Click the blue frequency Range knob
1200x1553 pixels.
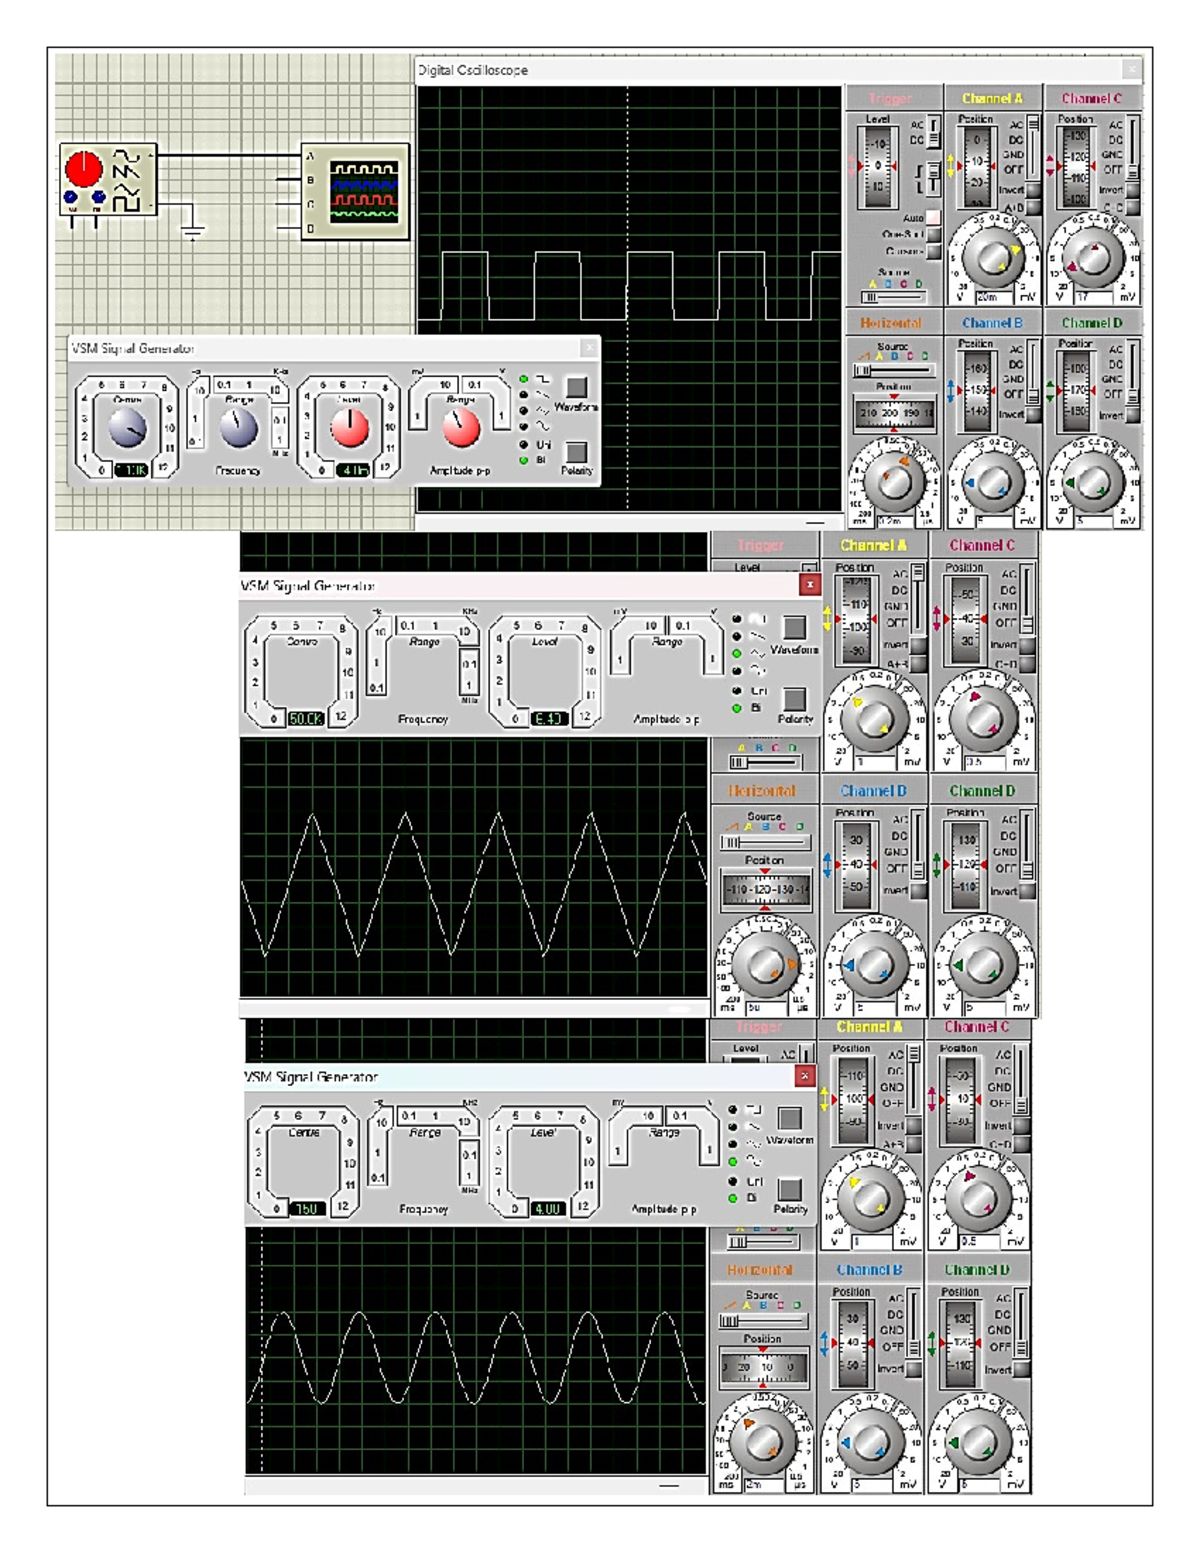click(x=238, y=429)
